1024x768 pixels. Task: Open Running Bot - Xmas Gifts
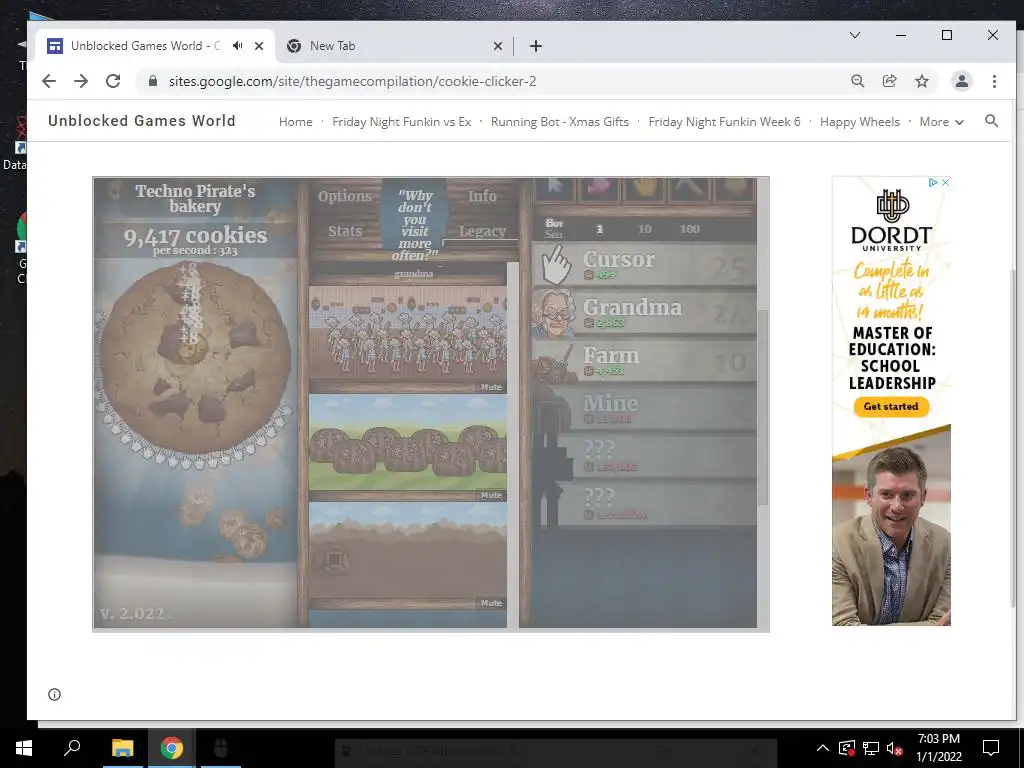point(560,121)
